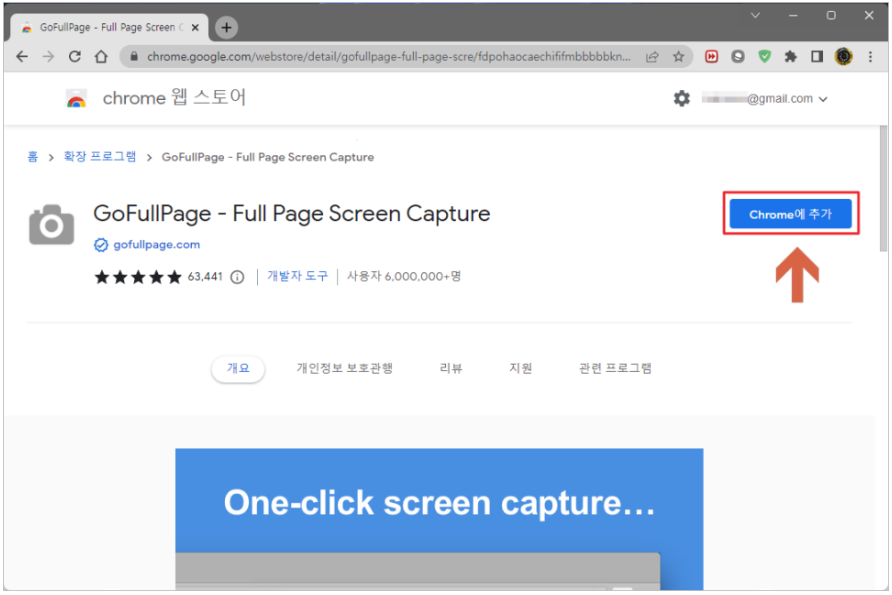Switch to 관련 프로그램 tab
The image size is (892, 595).
[615, 368]
